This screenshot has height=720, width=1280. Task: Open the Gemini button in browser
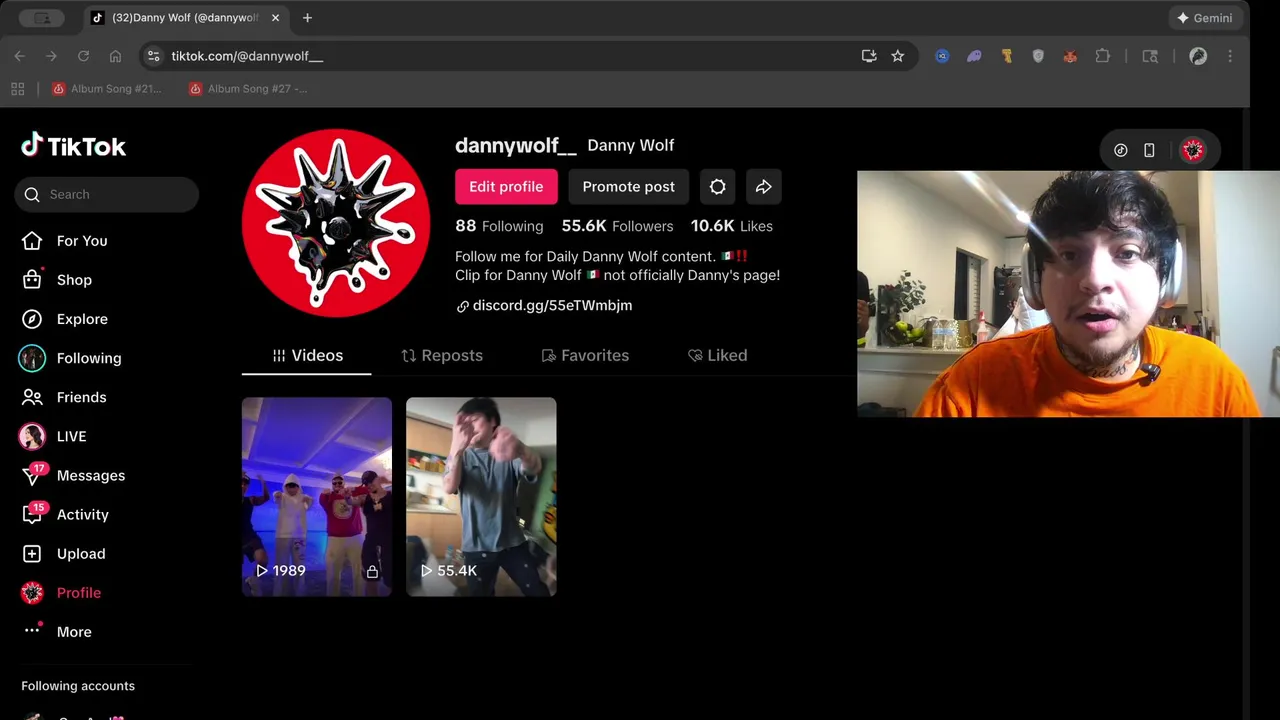(x=1204, y=18)
